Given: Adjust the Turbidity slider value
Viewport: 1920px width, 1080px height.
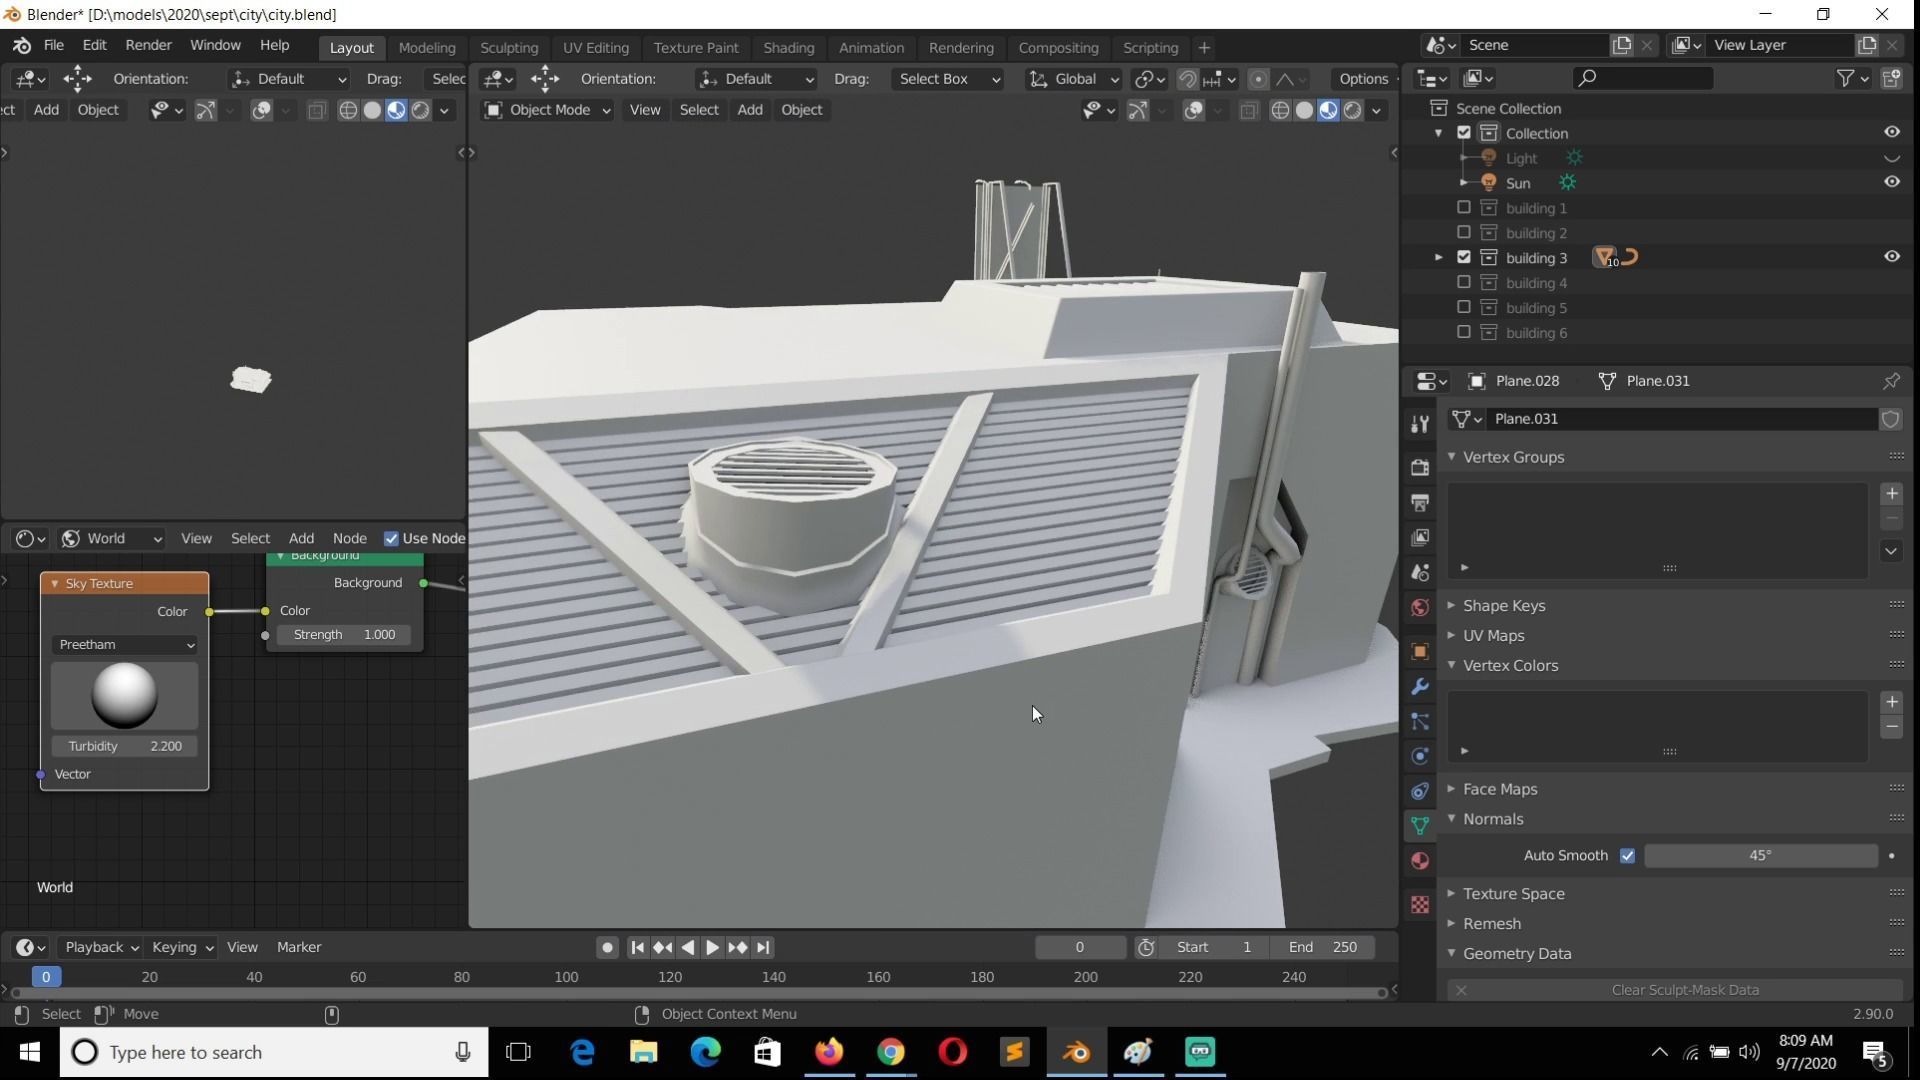Looking at the screenshot, I should (x=125, y=746).
